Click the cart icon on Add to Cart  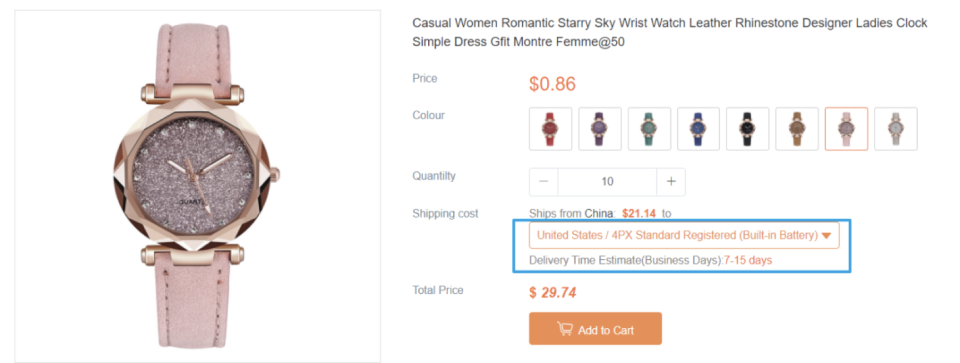(564, 329)
